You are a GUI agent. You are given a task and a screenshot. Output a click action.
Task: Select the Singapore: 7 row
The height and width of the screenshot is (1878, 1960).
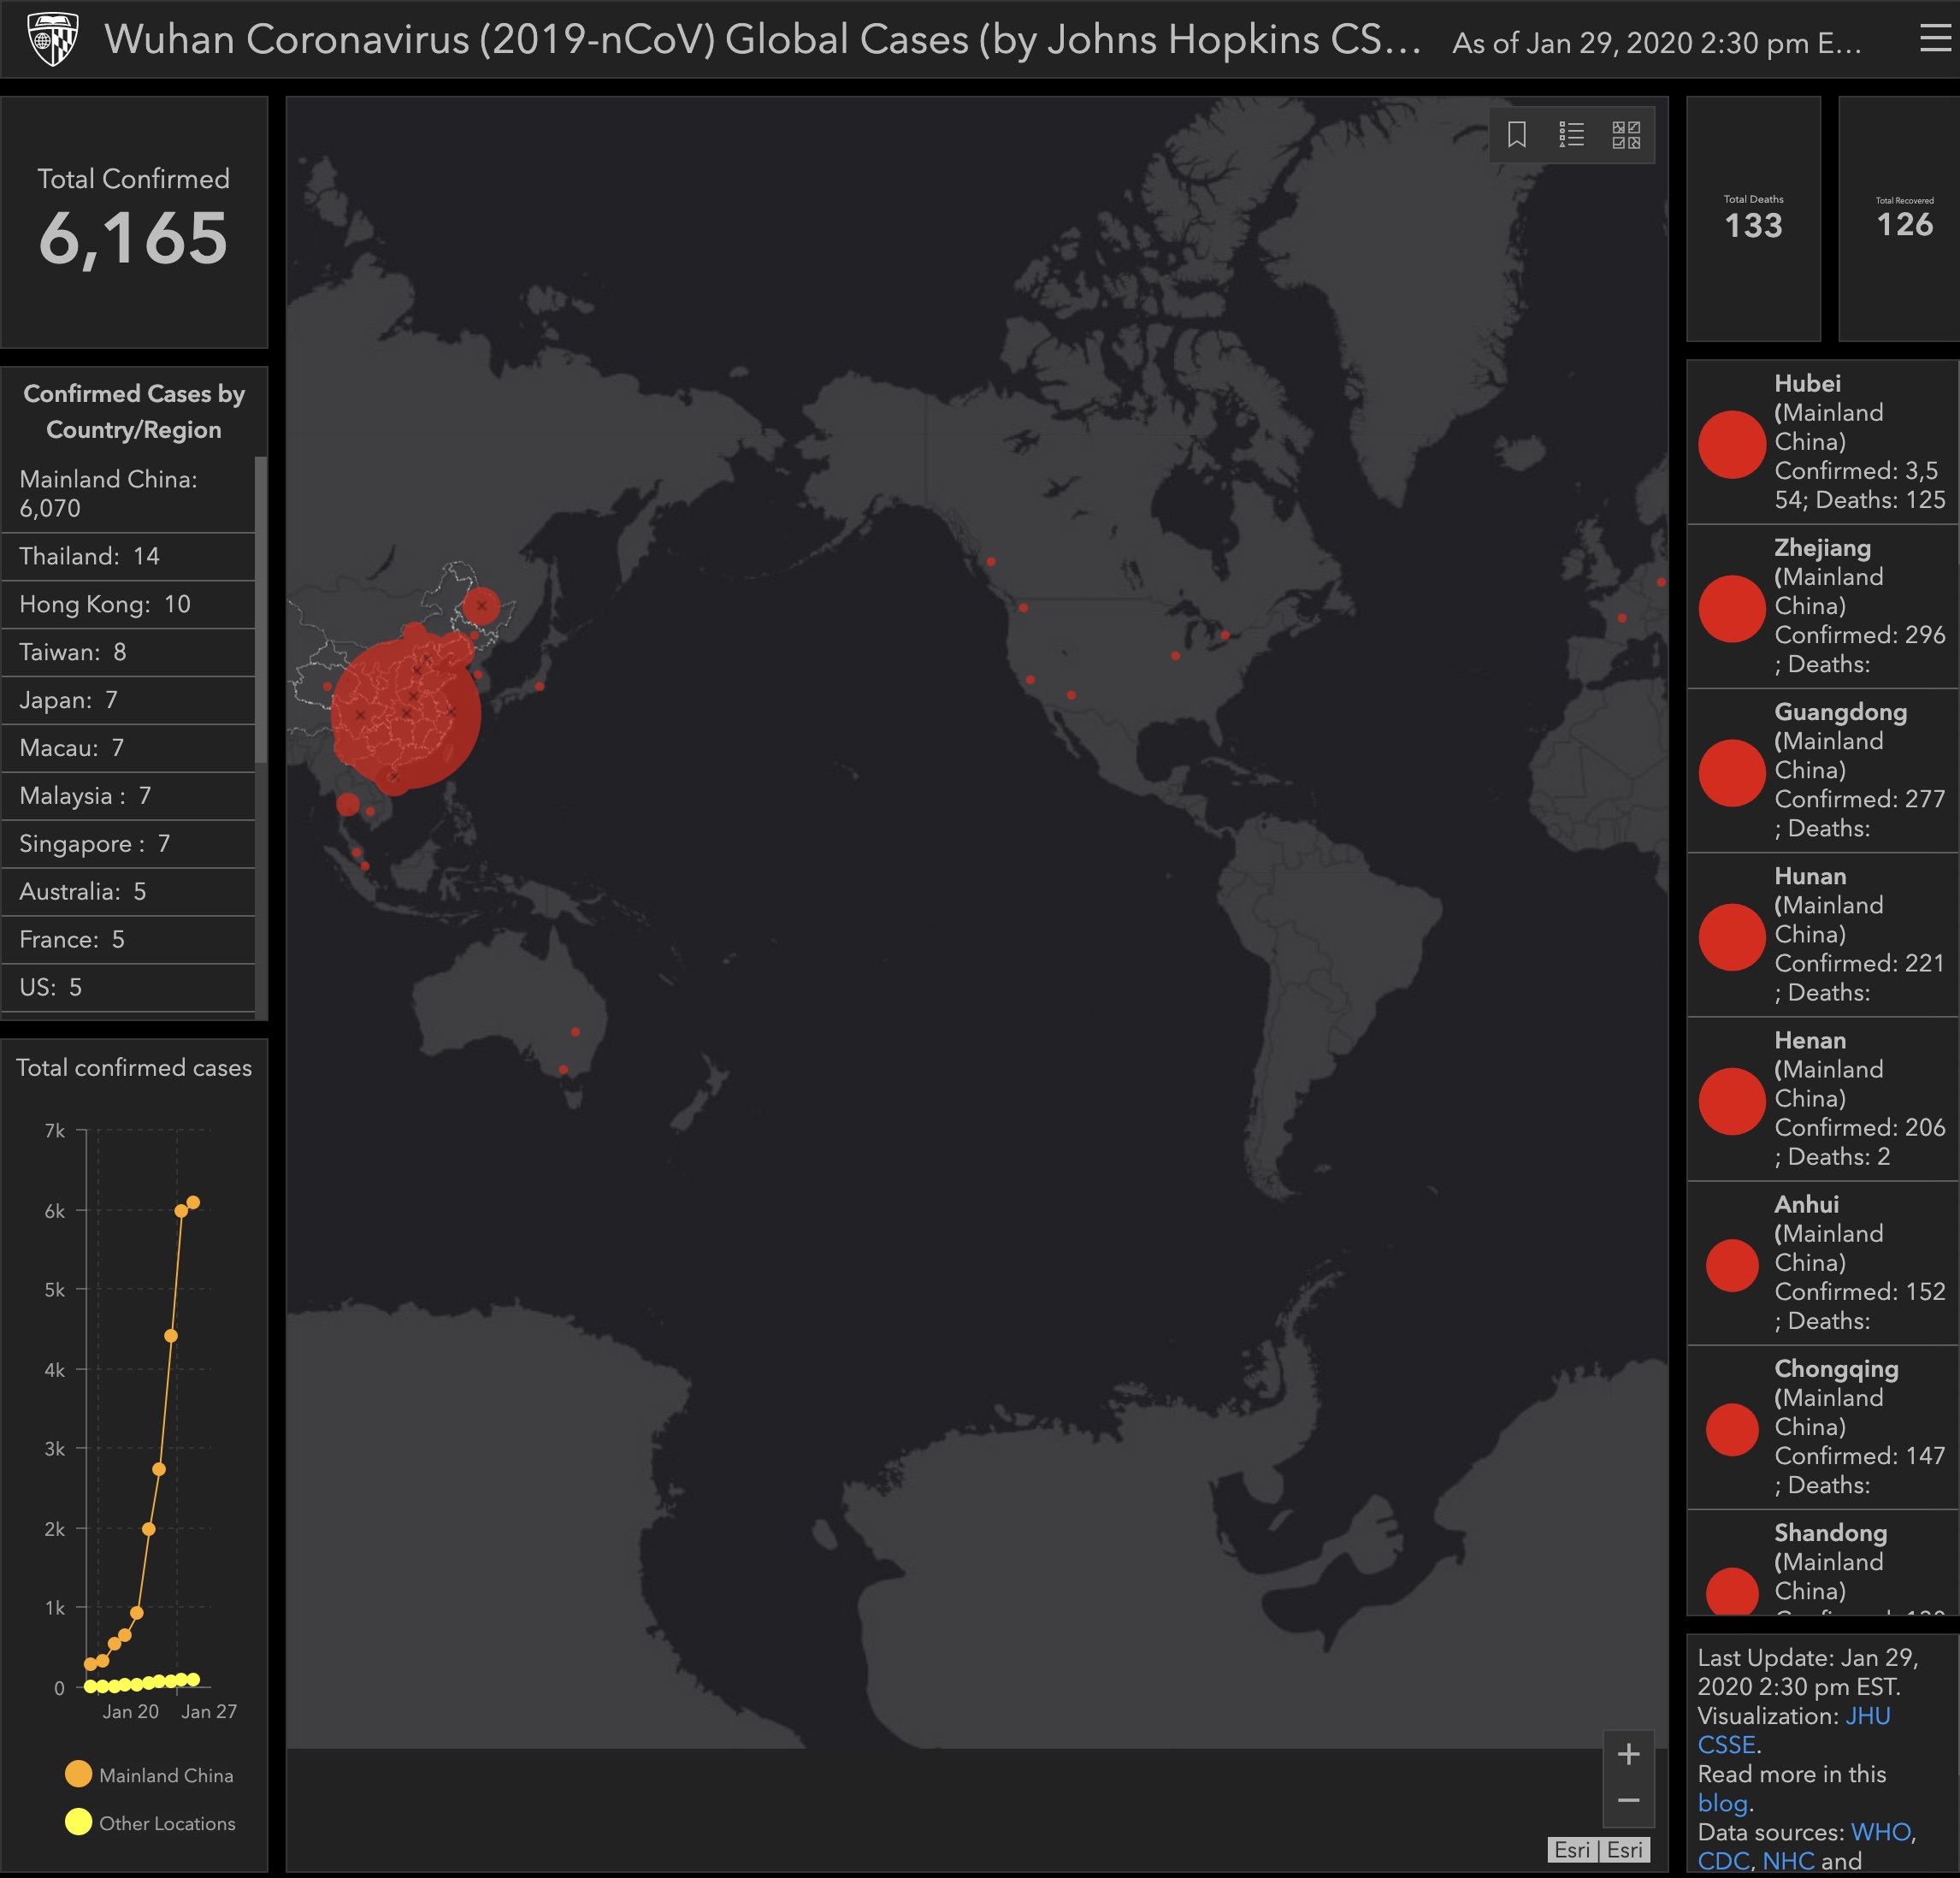[x=128, y=844]
